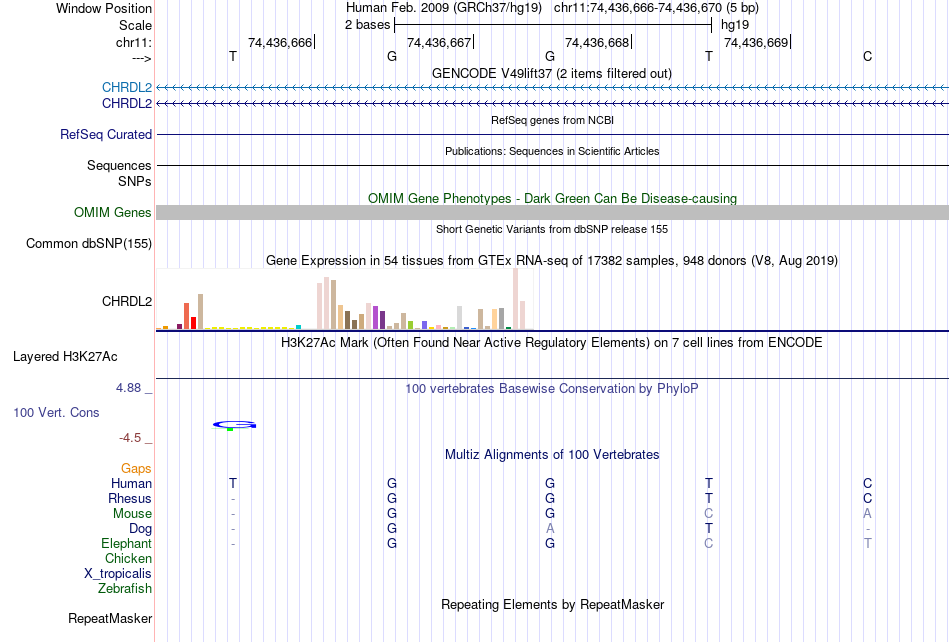The height and width of the screenshot is (642, 950).
Task: Click 'Short Genetic Variants from dbSNP release 155'
Action: click(552, 229)
